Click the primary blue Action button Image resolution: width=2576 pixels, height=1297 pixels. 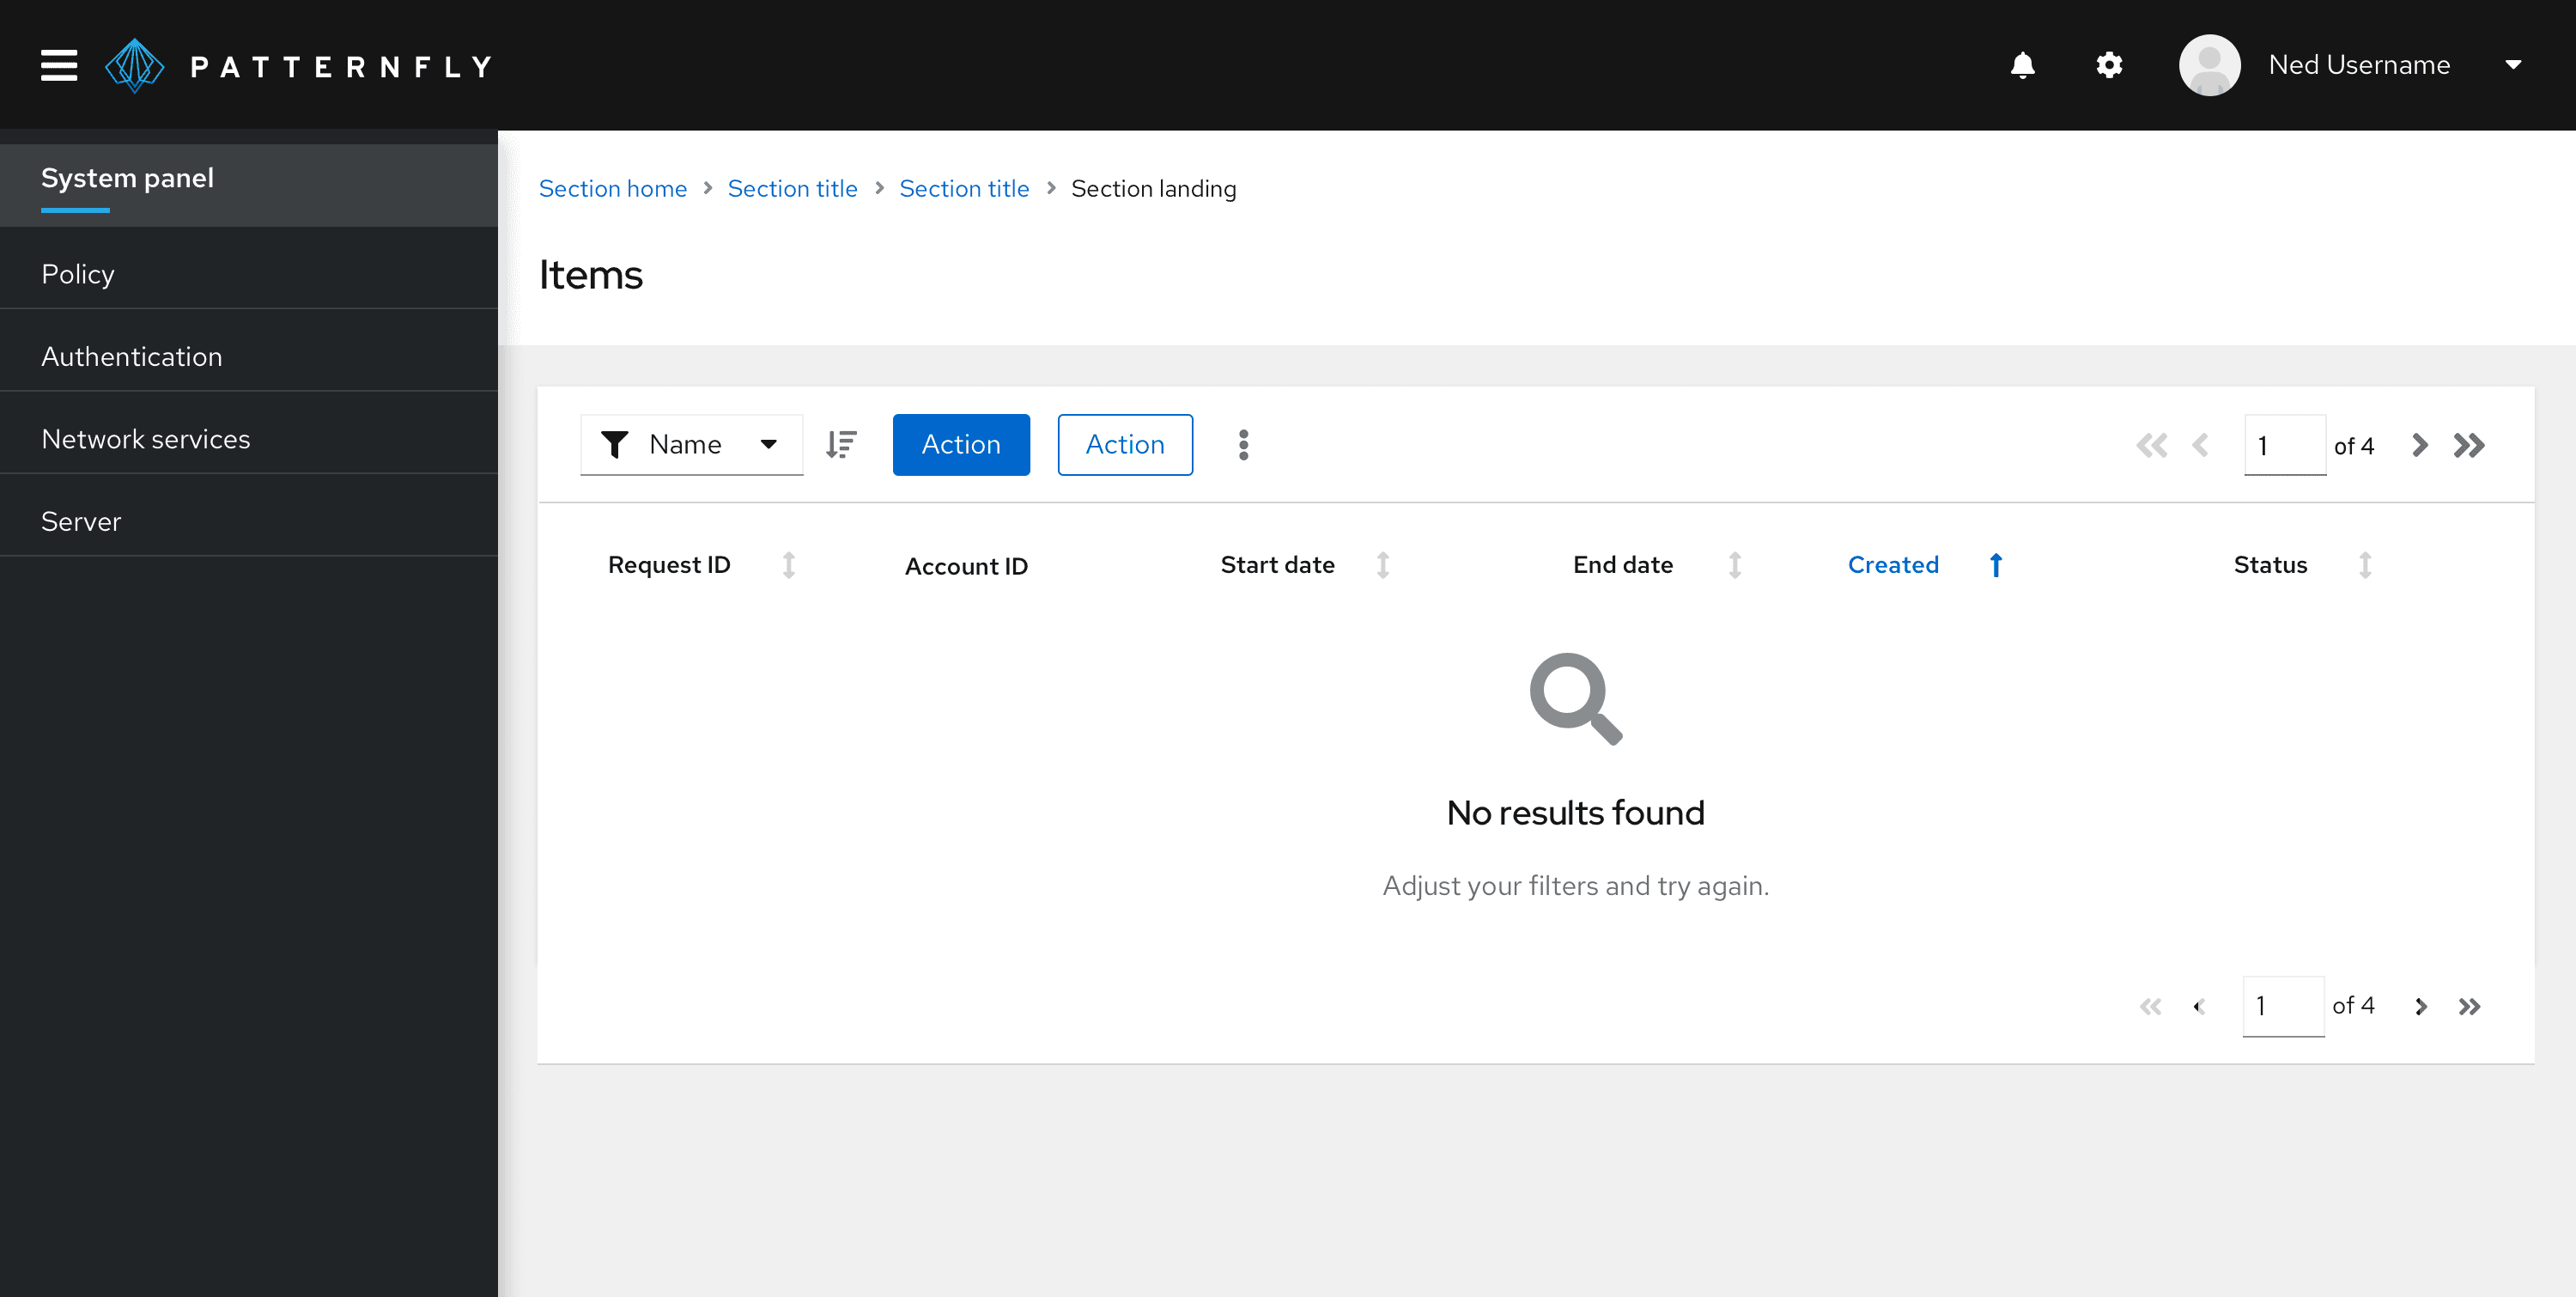[x=961, y=445]
